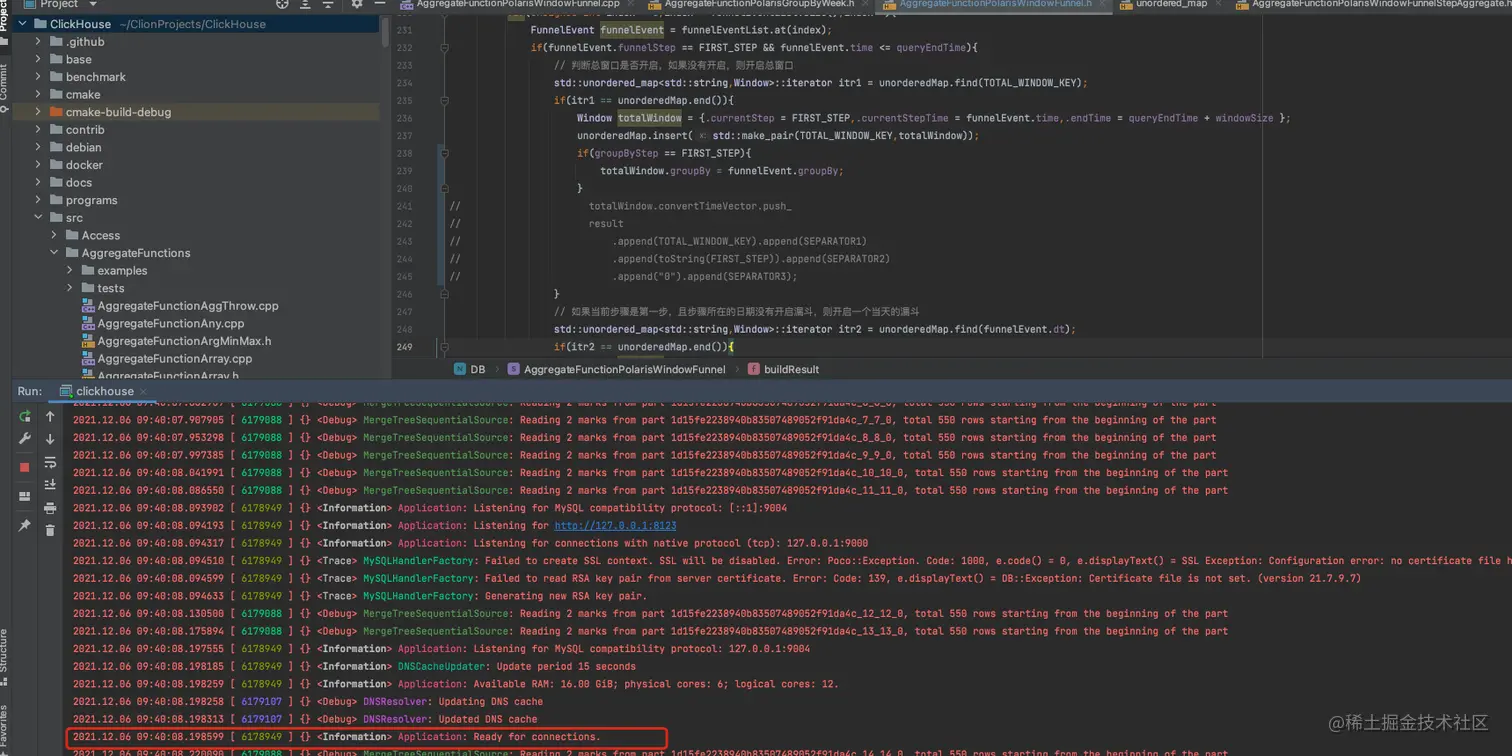Expand the benchmark folder
Image resolution: width=1512 pixels, height=756 pixels.
(x=38, y=77)
